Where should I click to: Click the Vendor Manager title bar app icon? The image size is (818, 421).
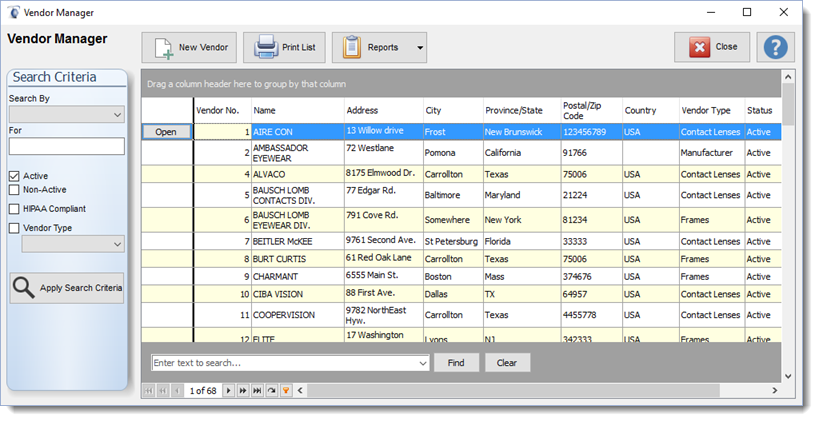click(14, 13)
